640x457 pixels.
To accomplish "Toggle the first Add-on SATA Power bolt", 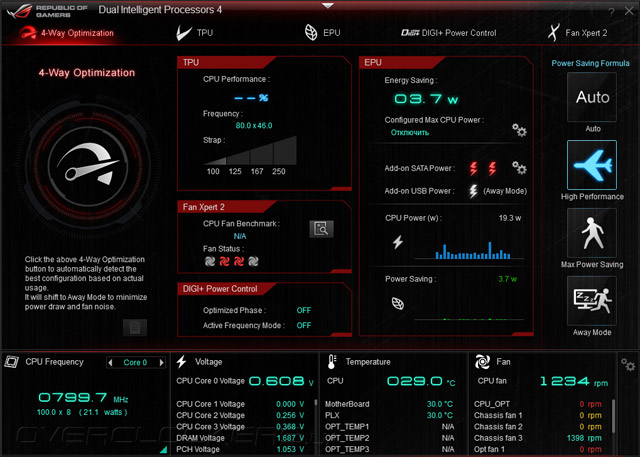I will (473, 168).
